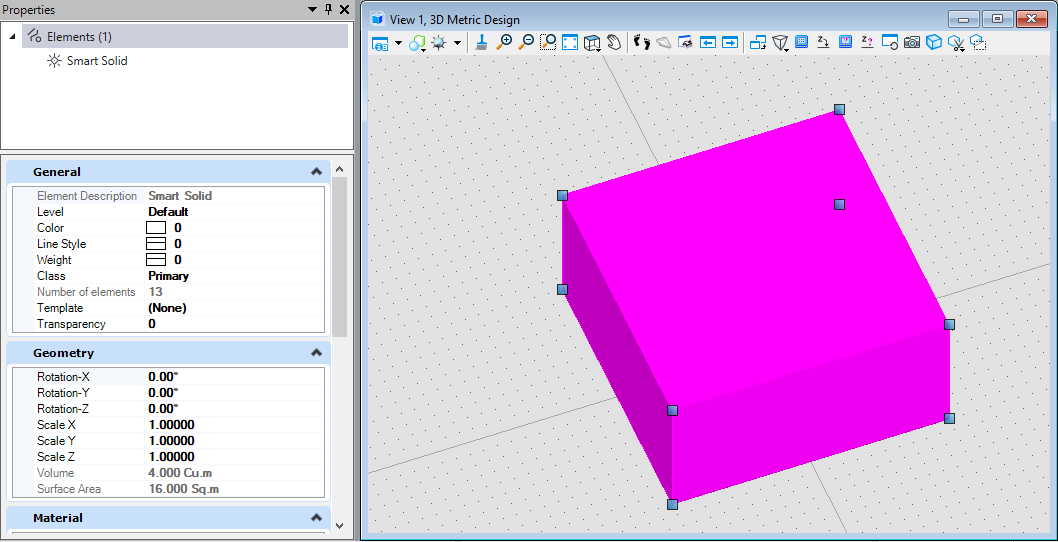The width and height of the screenshot is (1058, 542).
Task: Select the Fly paper plane tool
Action: click(x=664, y=43)
